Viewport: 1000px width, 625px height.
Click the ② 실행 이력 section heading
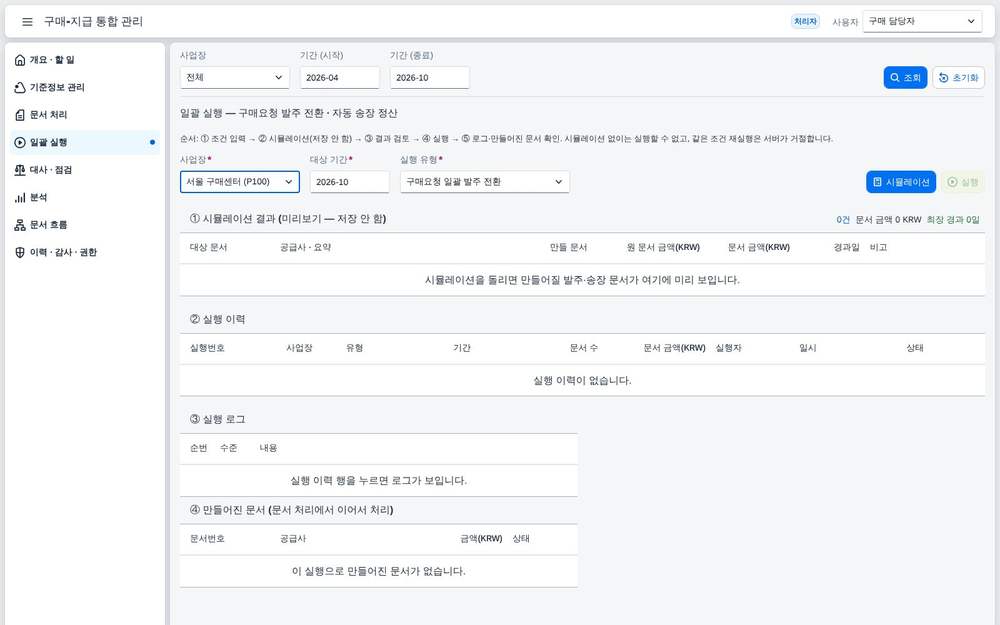tap(217, 320)
